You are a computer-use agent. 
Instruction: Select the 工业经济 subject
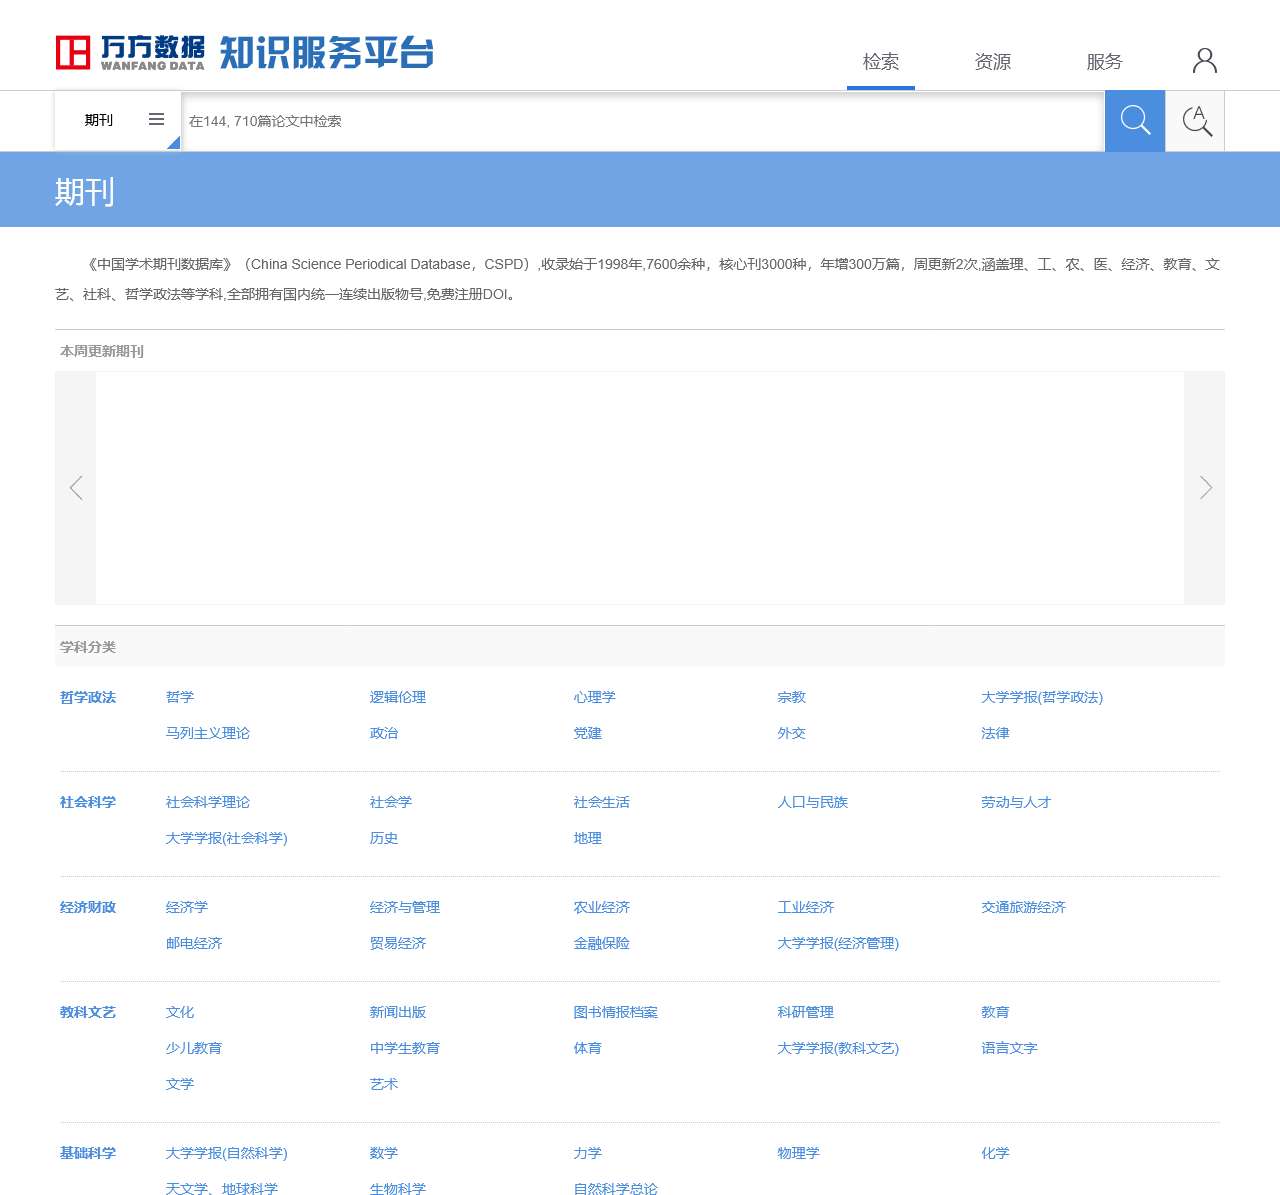806,908
